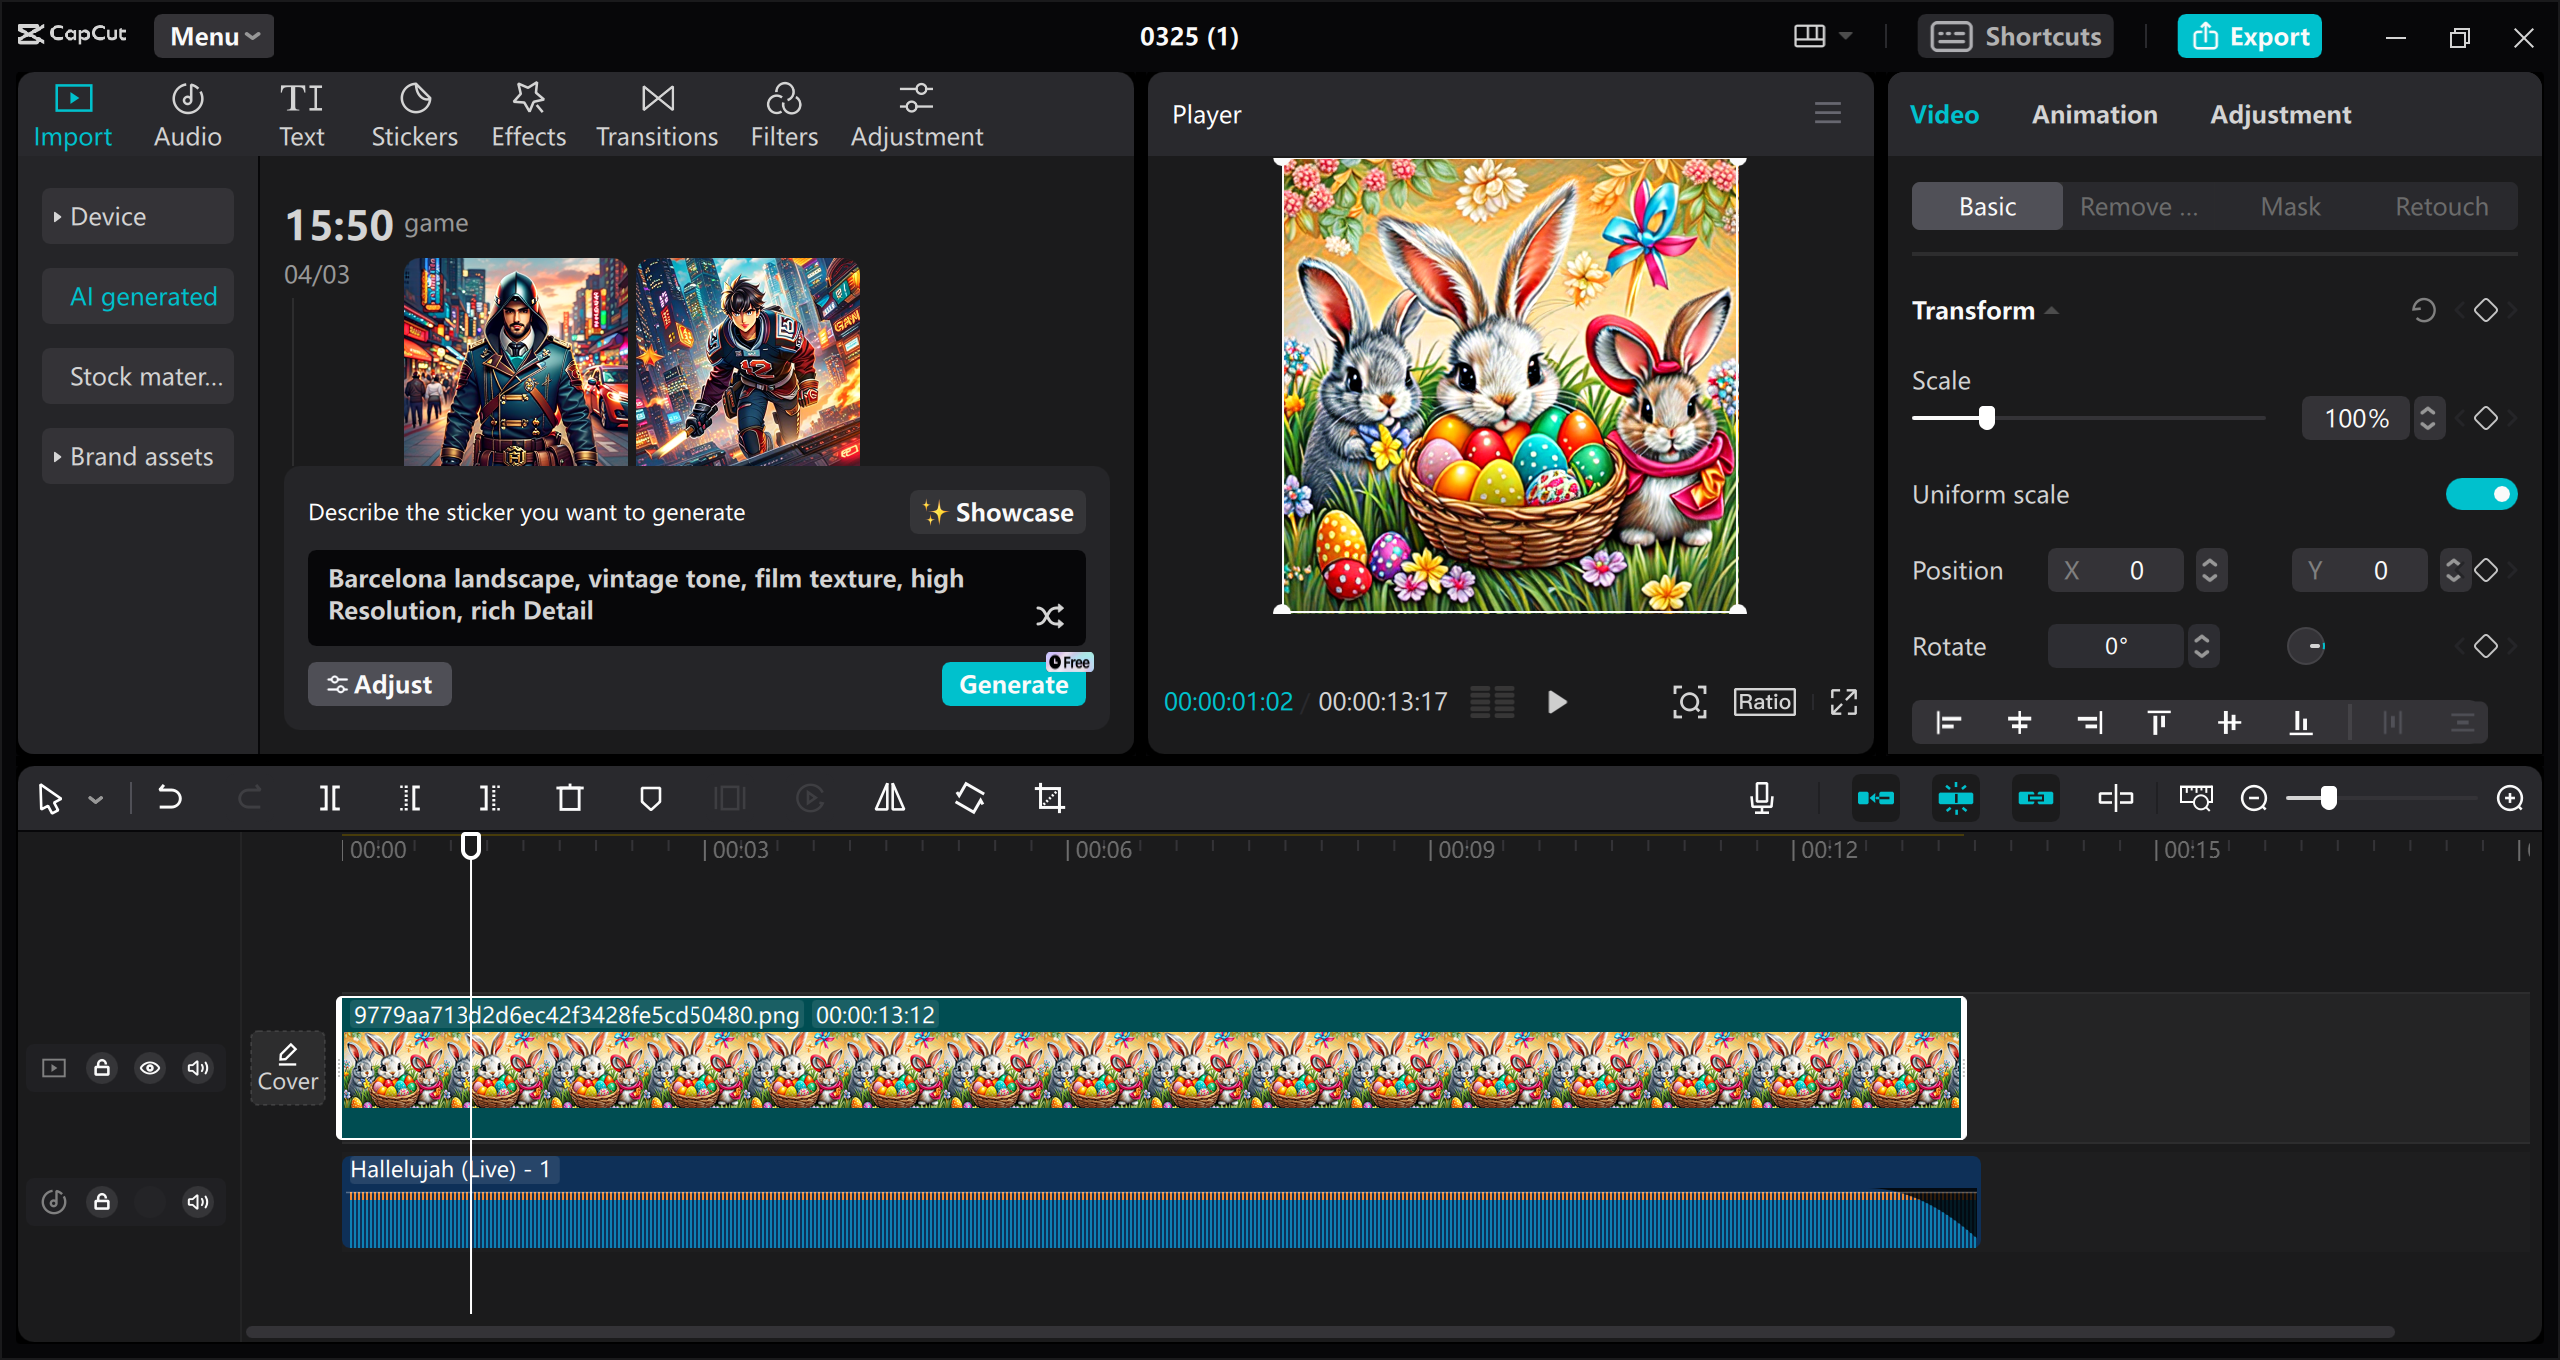
Task: Flip the clip with the Mirror icon
Action: (888, 798)
